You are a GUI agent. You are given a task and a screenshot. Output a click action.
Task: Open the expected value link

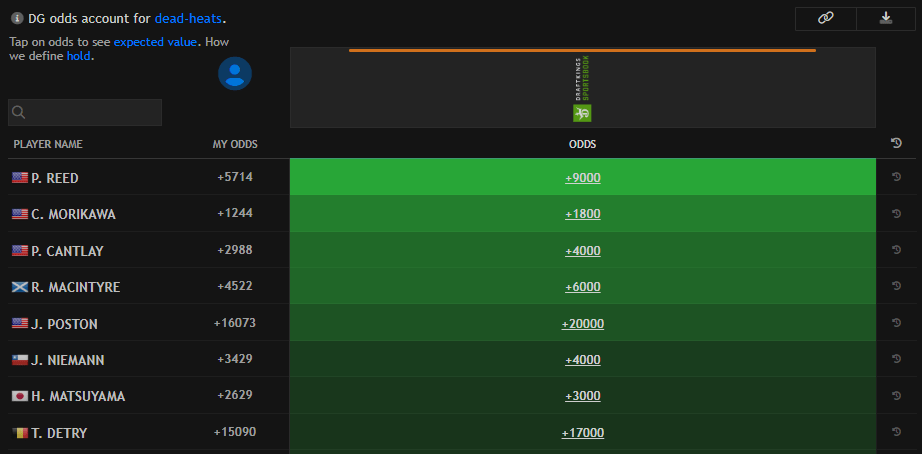click(x=155, y=42)
